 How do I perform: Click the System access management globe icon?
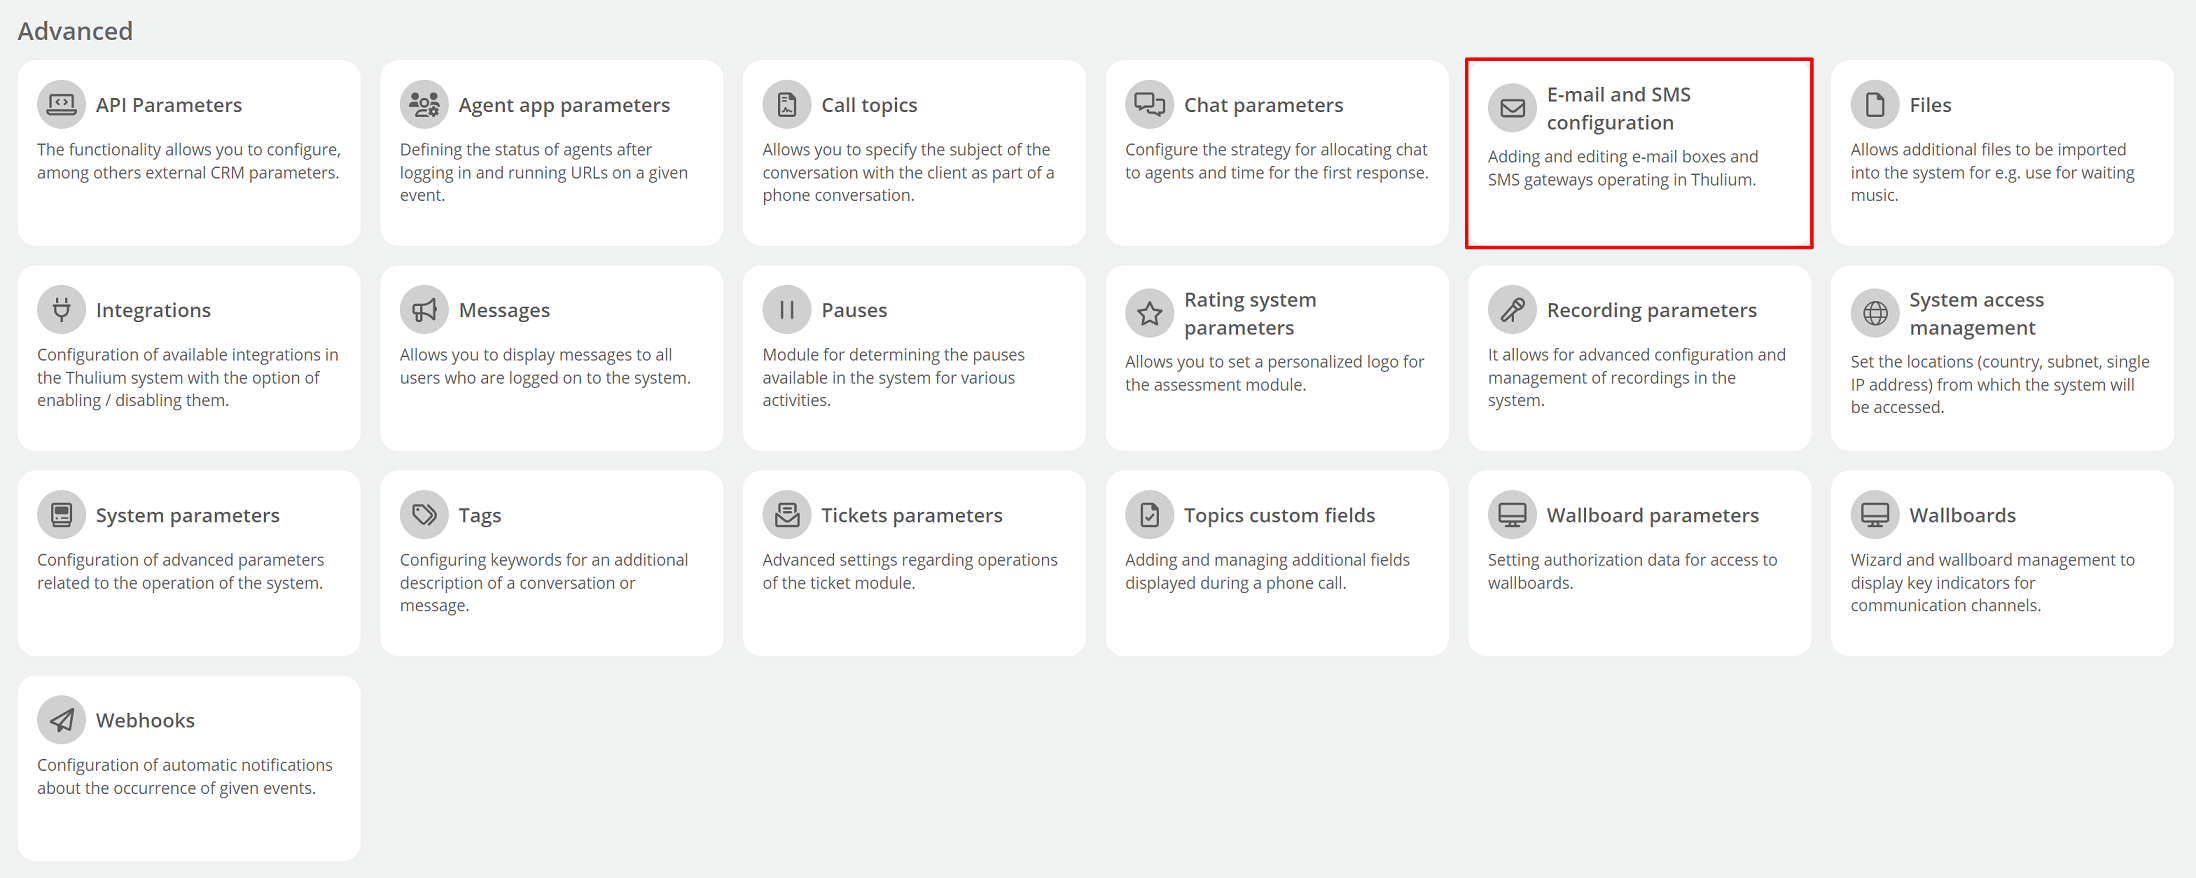coord(1875,313)
